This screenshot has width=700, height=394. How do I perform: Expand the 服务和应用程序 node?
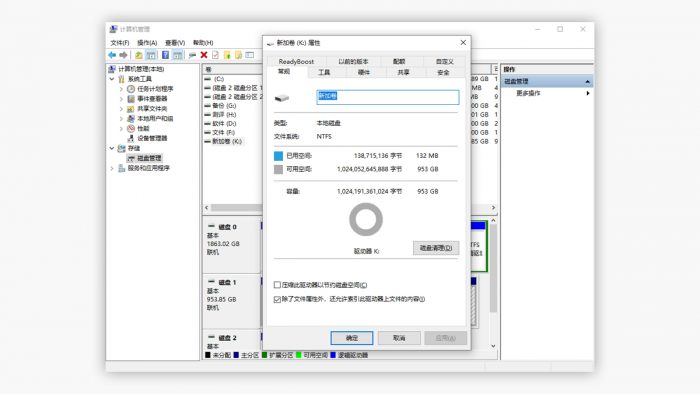coord(112,168)
